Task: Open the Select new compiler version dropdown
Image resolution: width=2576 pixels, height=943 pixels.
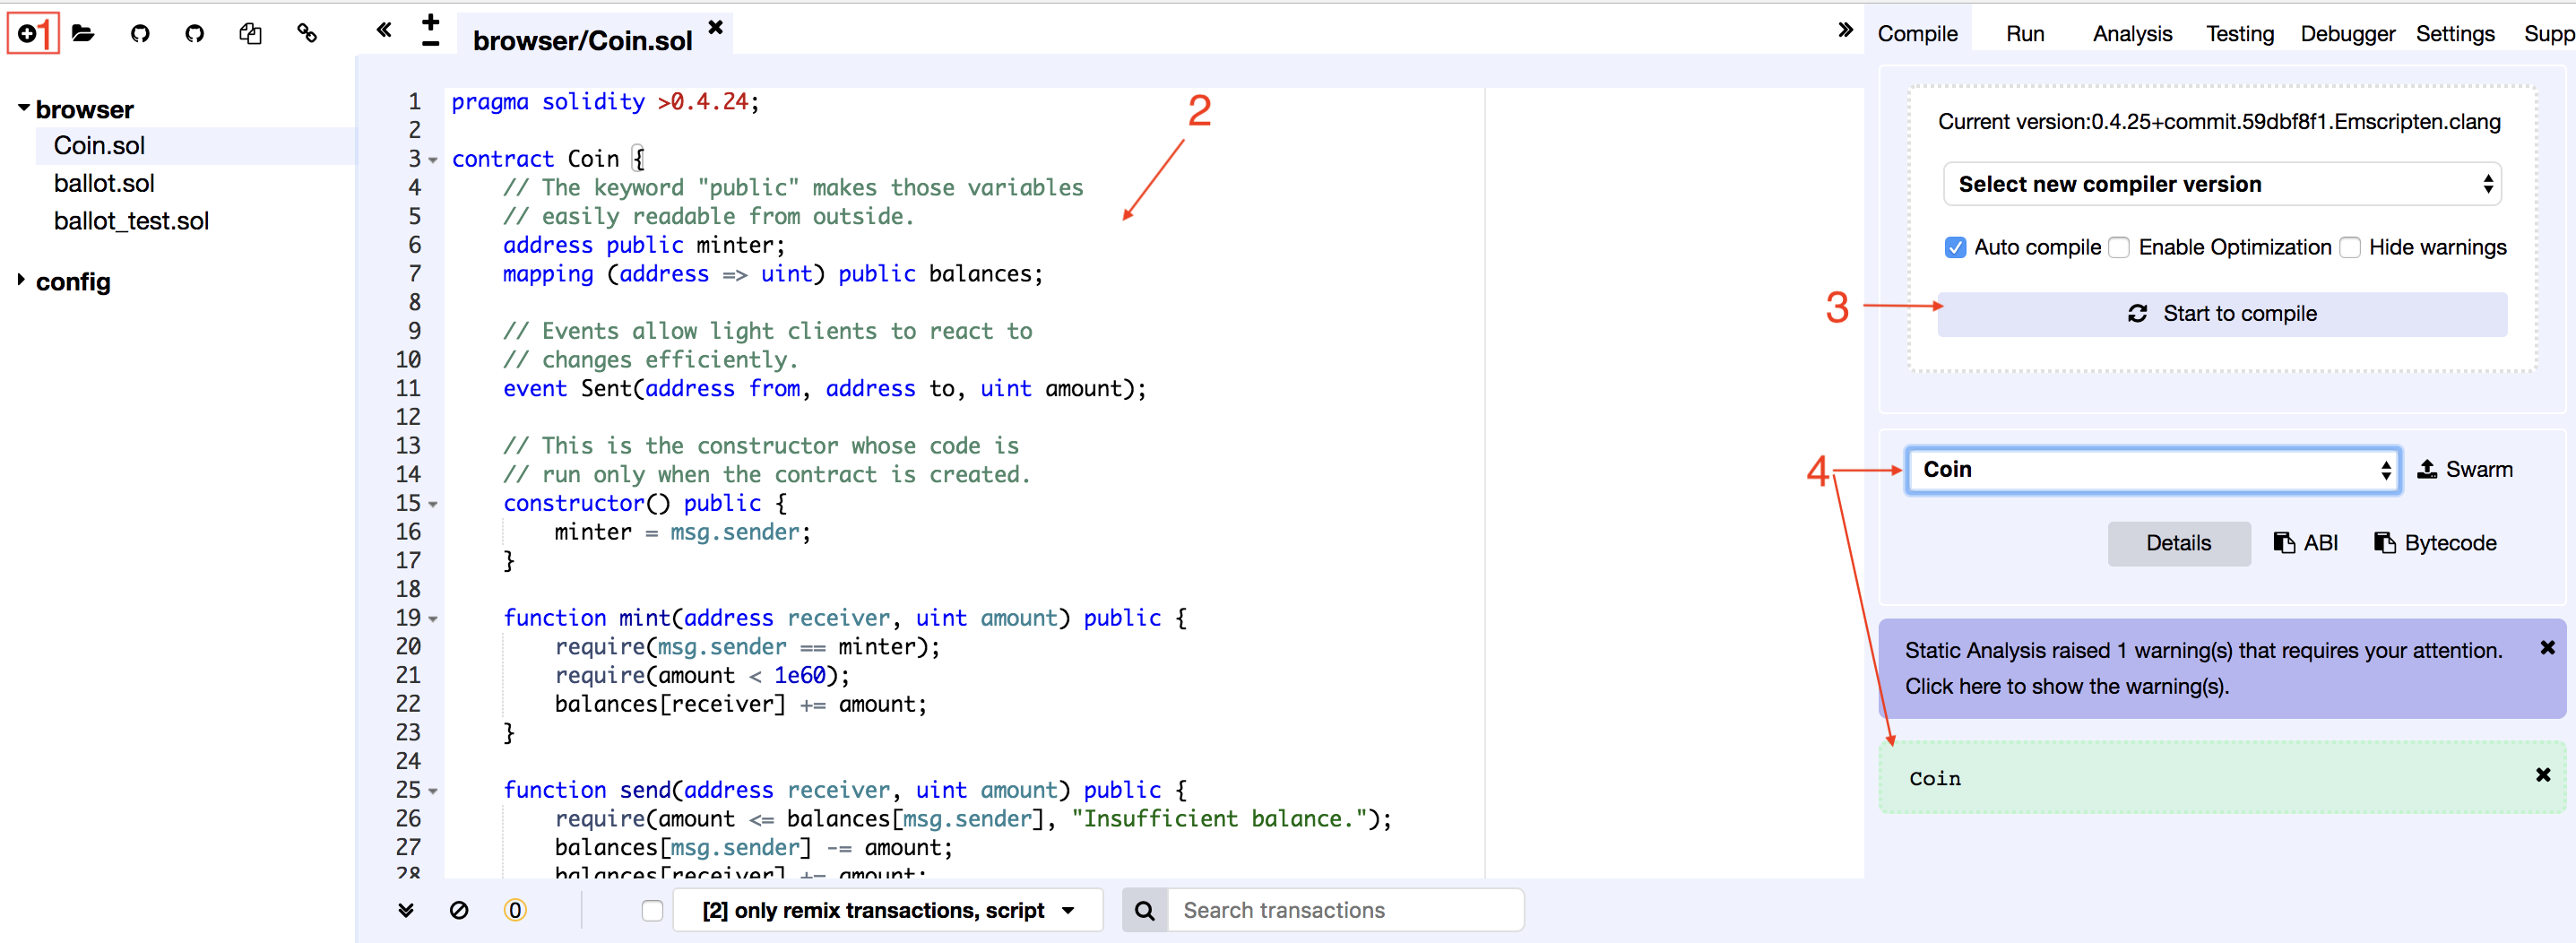Action: click(x=2221, y=184)
